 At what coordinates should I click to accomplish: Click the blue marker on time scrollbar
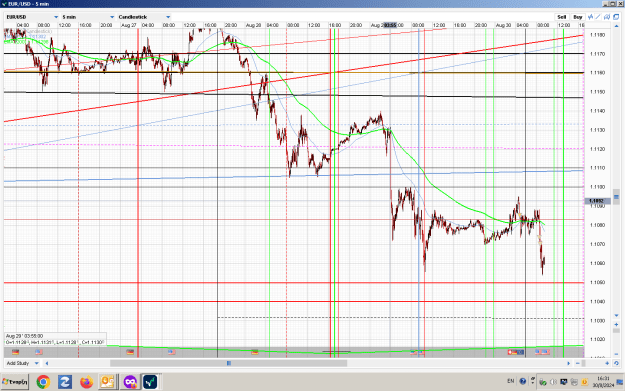pos(229,363)
